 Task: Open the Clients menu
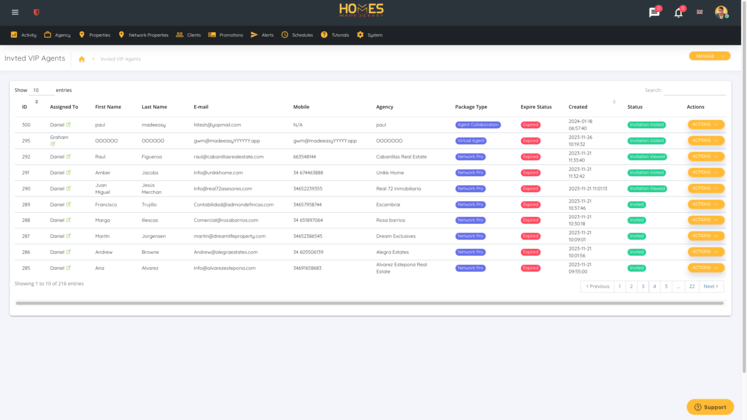tap(188, 35)
